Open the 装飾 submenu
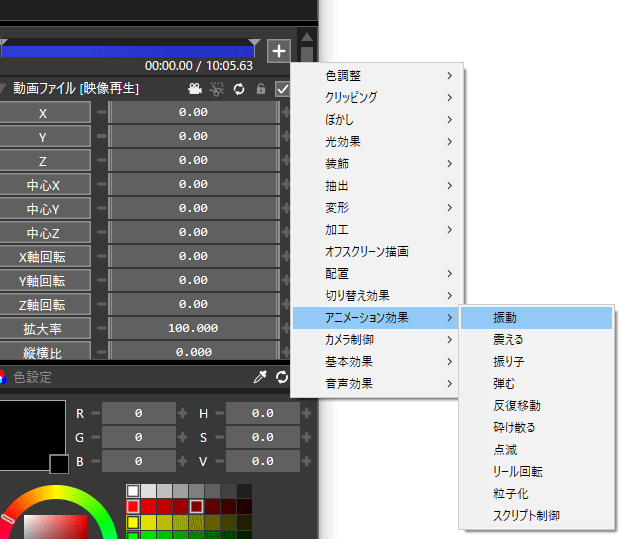The image size is (620, 539). [x=378, y=163]
